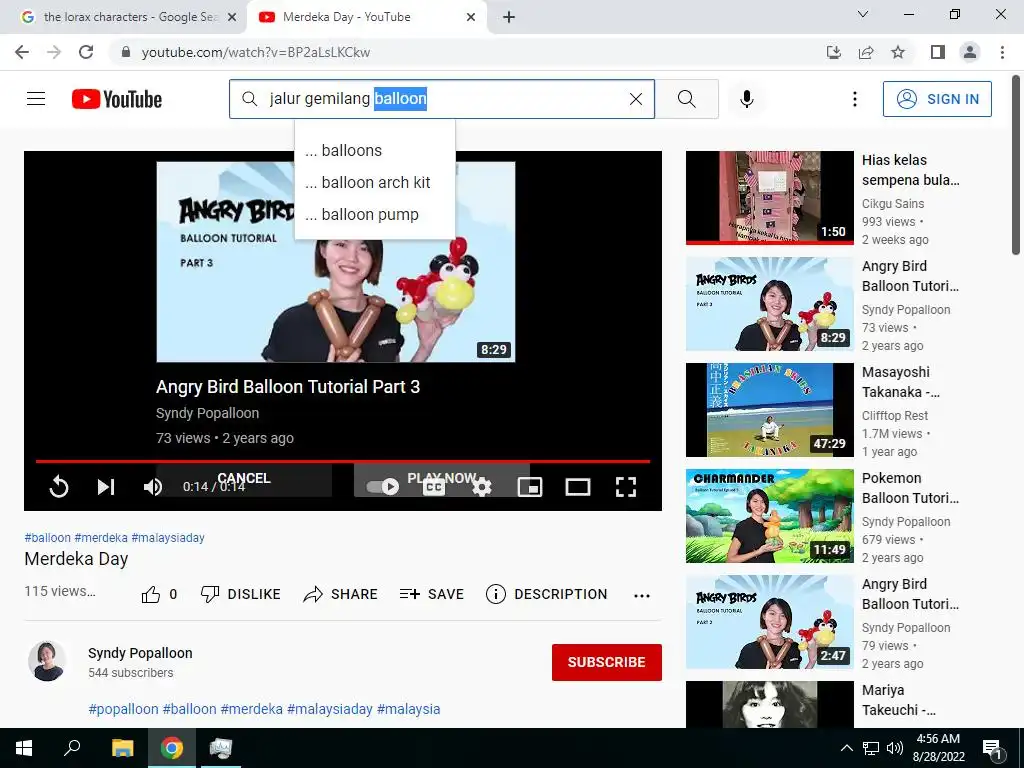Clear the search box with the X
This screenshot has height=768, width=1024.
635,99
